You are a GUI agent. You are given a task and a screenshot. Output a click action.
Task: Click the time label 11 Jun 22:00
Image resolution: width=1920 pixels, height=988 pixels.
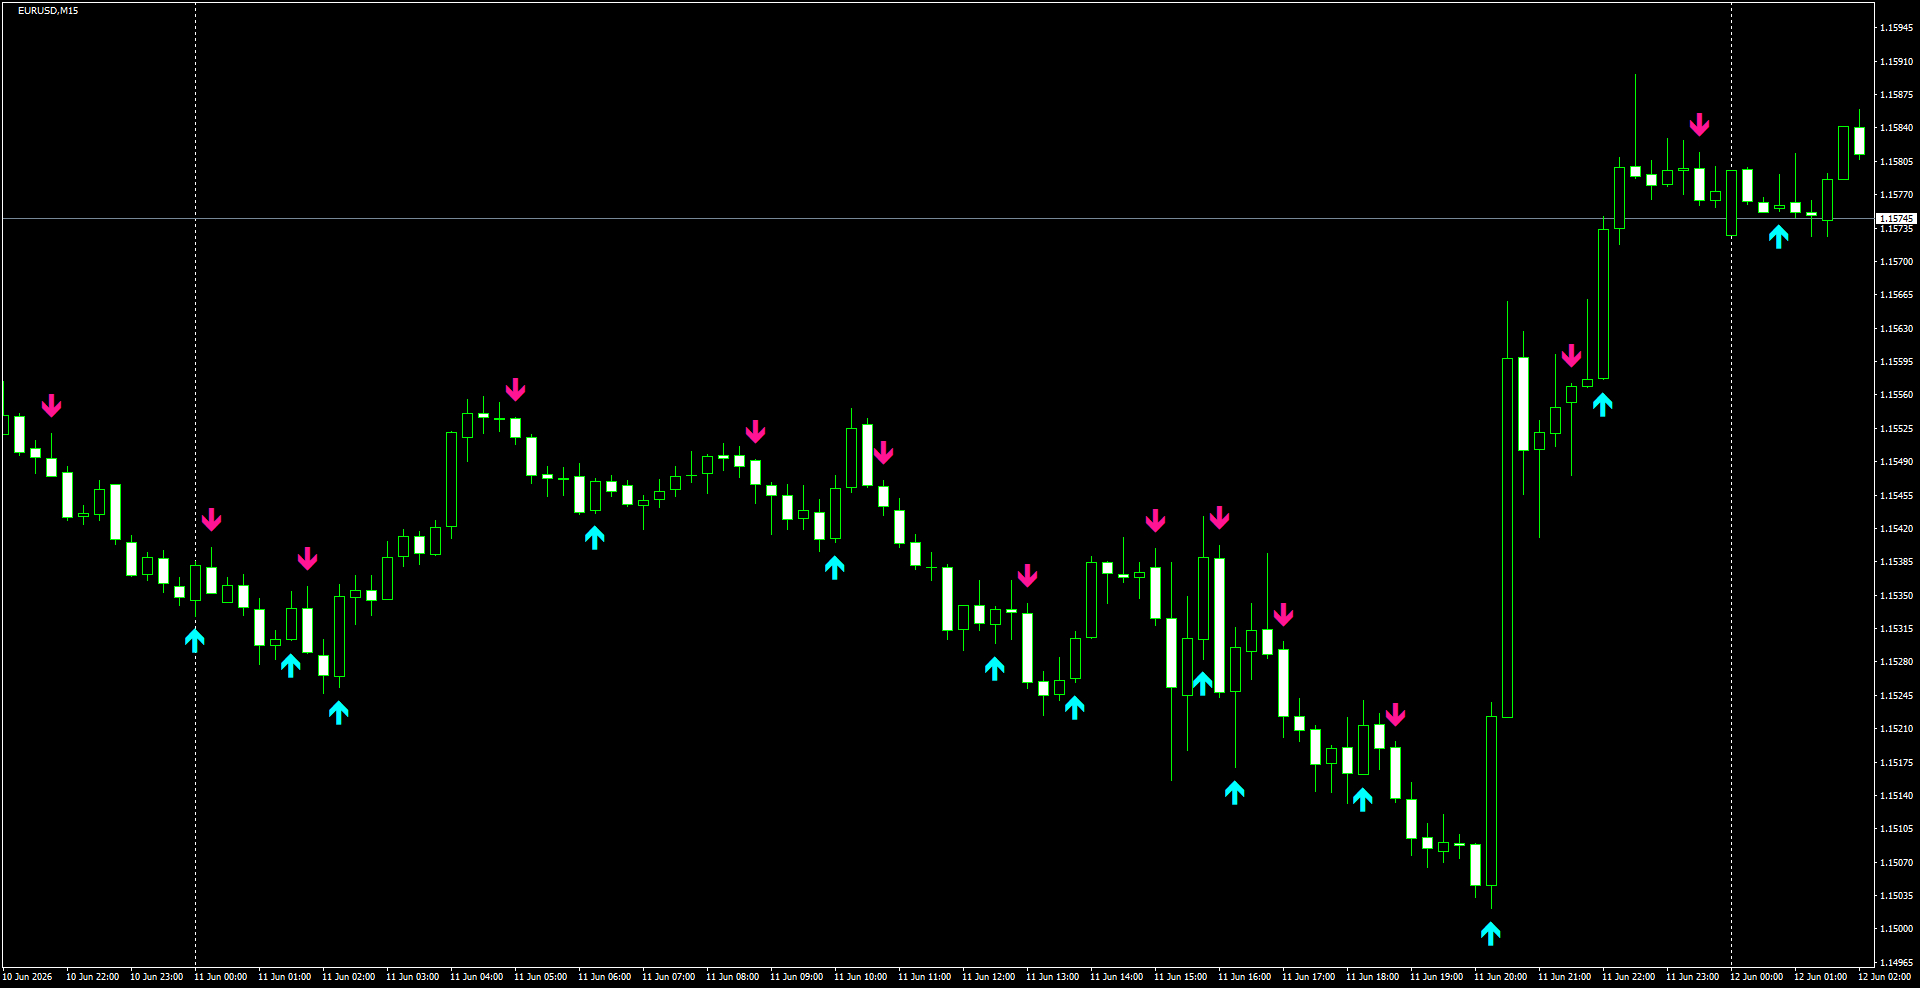point(1628,977)
